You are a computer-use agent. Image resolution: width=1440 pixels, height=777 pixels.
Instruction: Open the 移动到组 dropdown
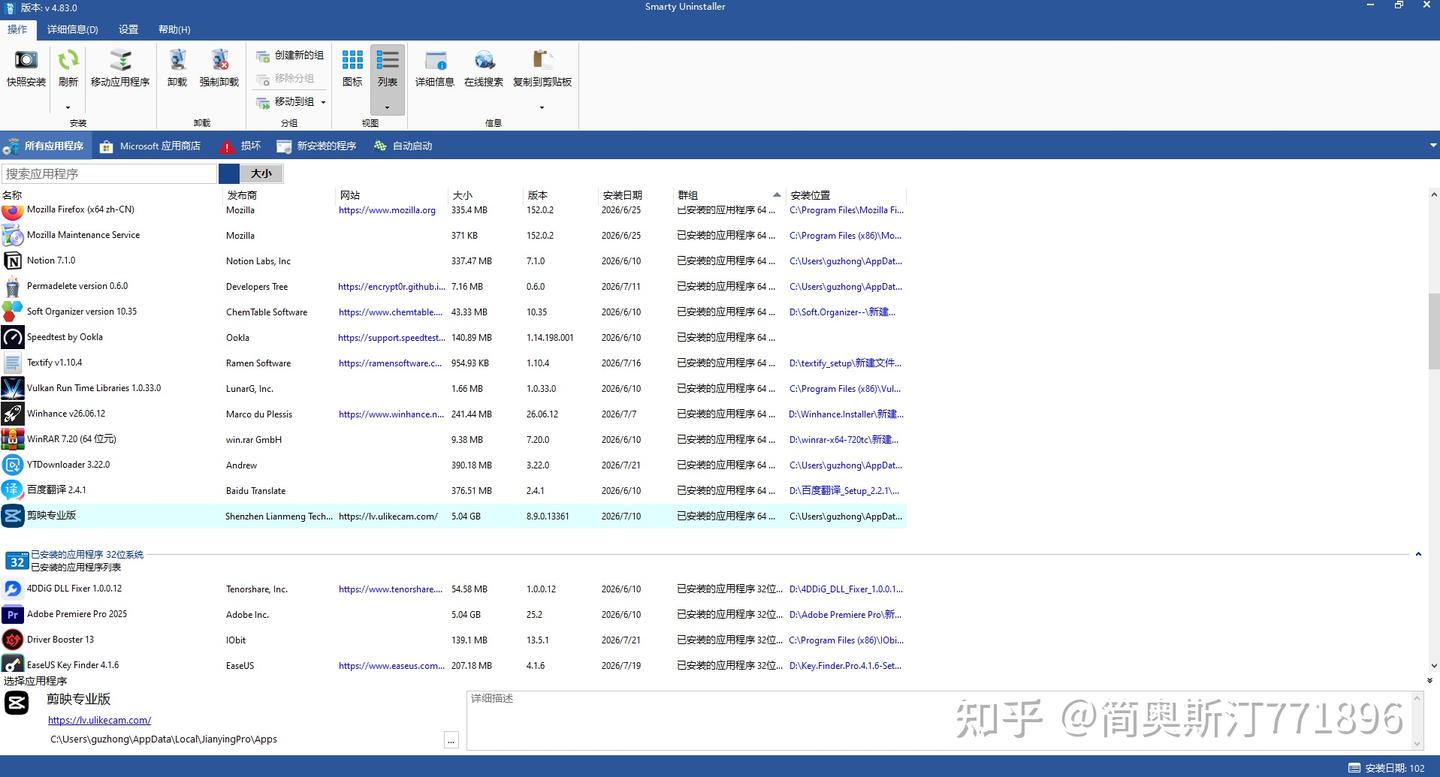[x=323, y=102]
